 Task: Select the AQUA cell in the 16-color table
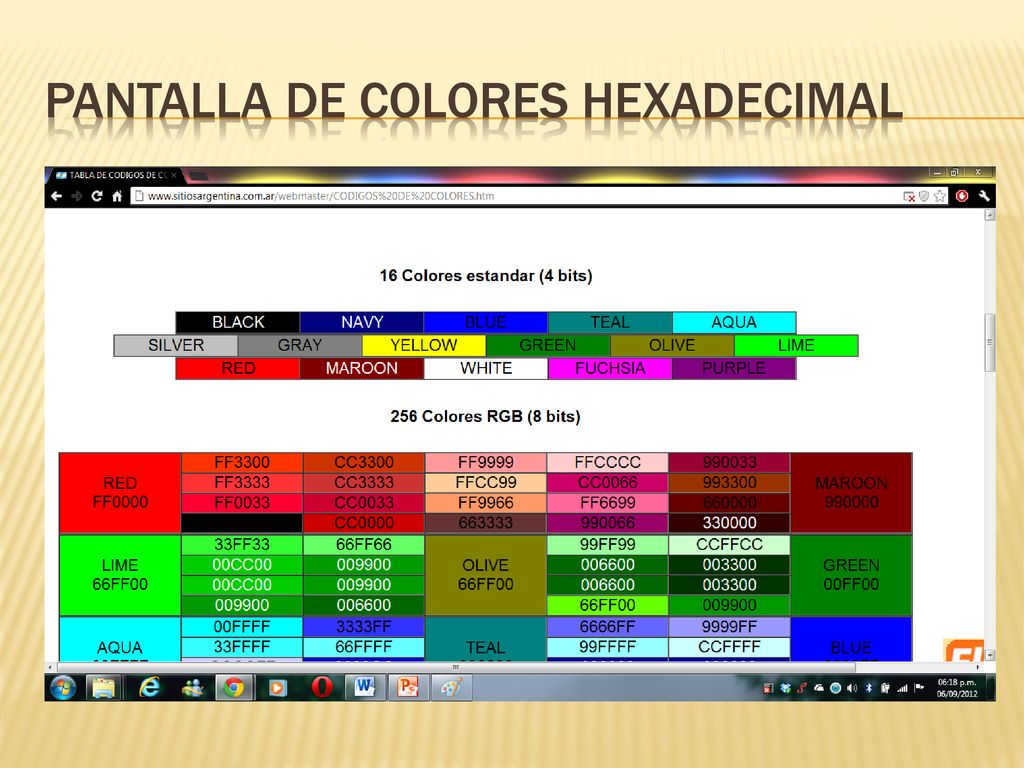734,322
